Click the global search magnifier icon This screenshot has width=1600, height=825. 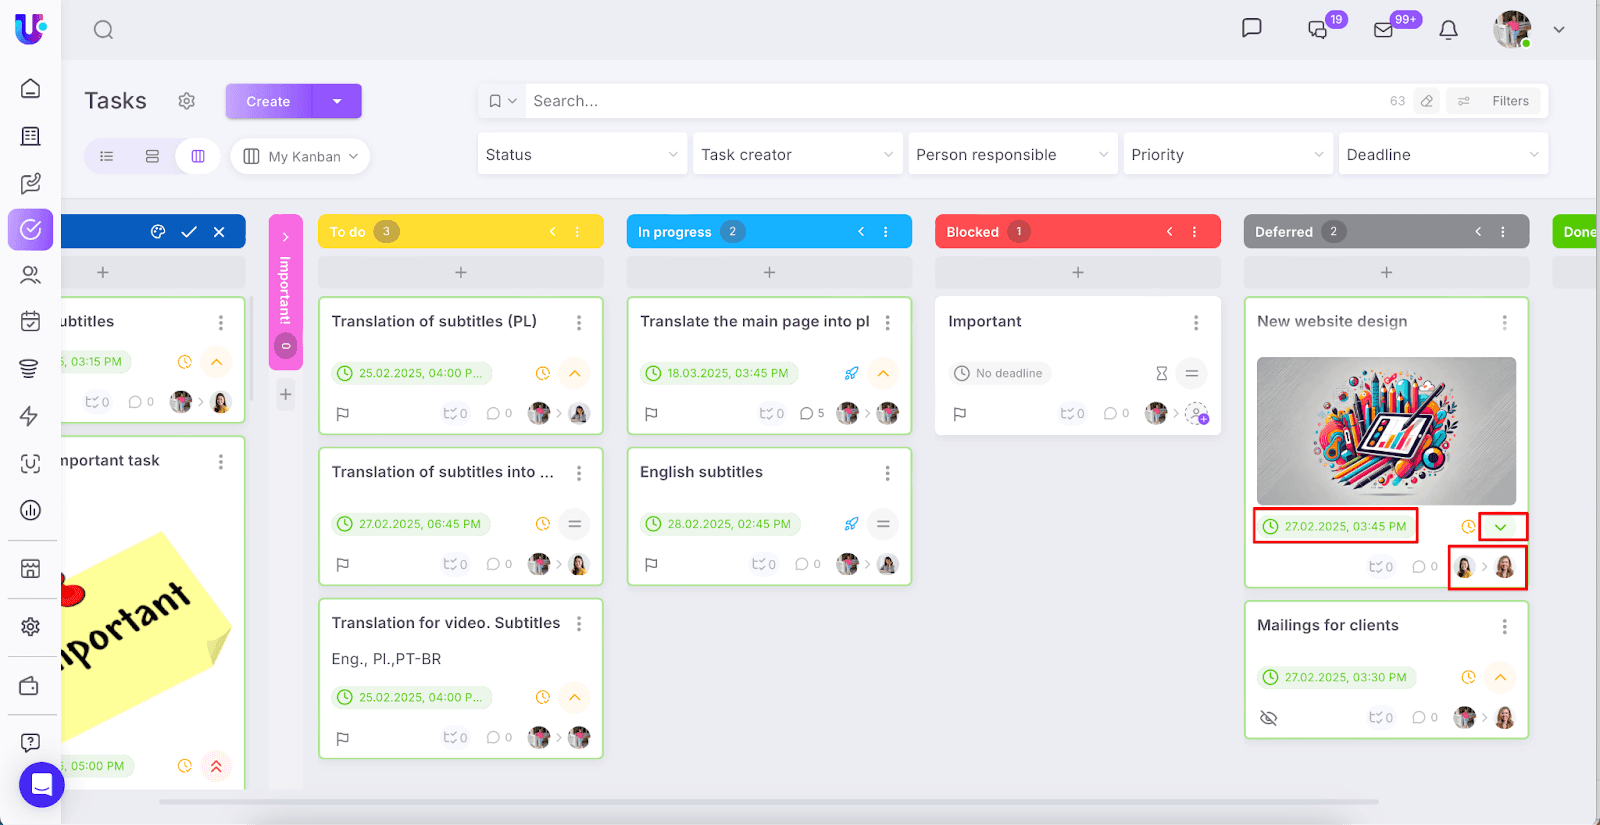(x=103, y=30)
